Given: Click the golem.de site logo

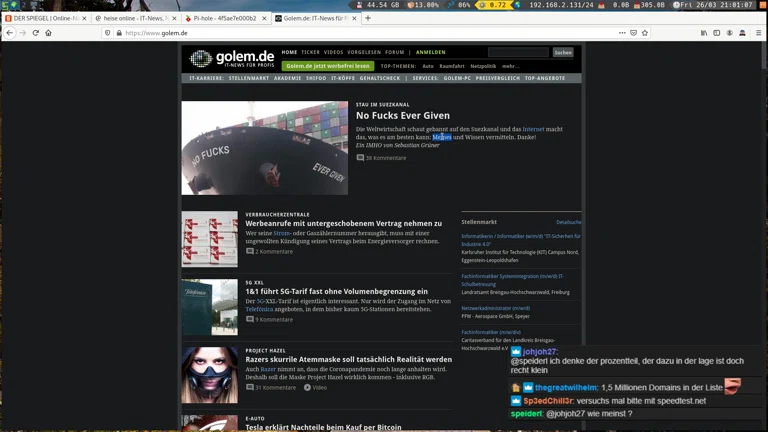Looking at the screenshot, I should click(x=231, y=58).
